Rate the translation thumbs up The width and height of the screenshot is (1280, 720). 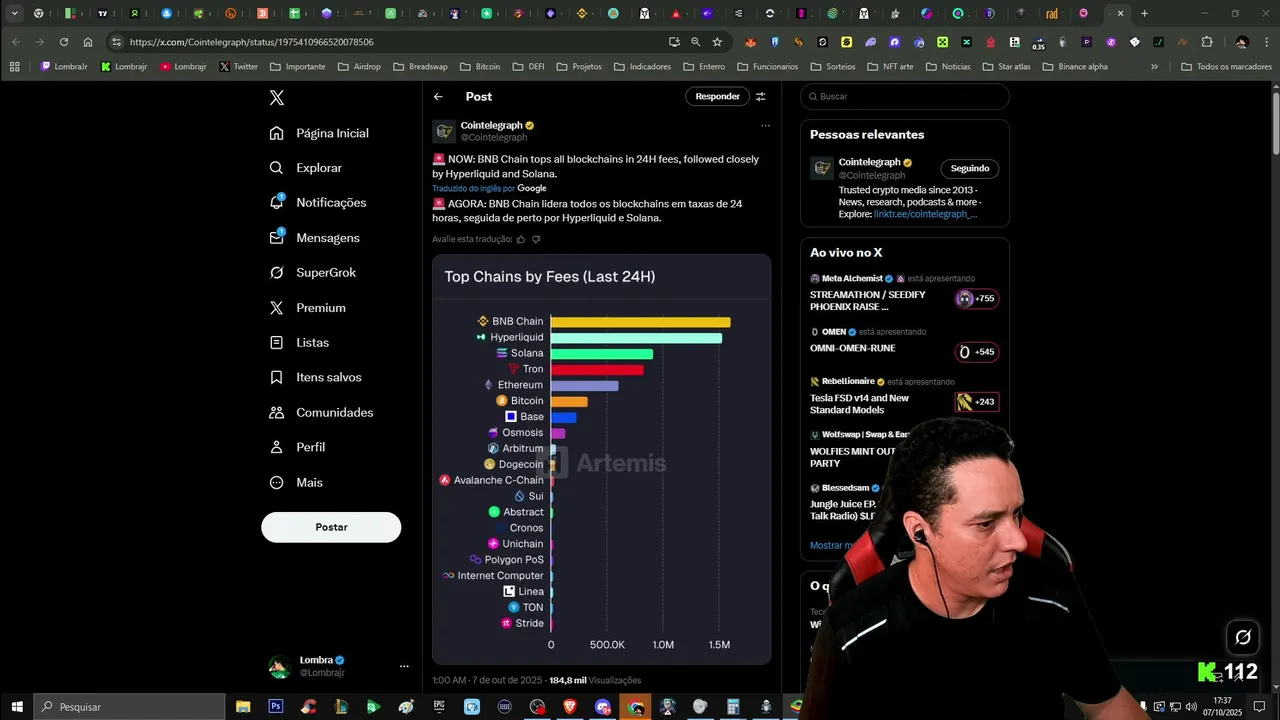pyautogui.click(x=521, y=239)
